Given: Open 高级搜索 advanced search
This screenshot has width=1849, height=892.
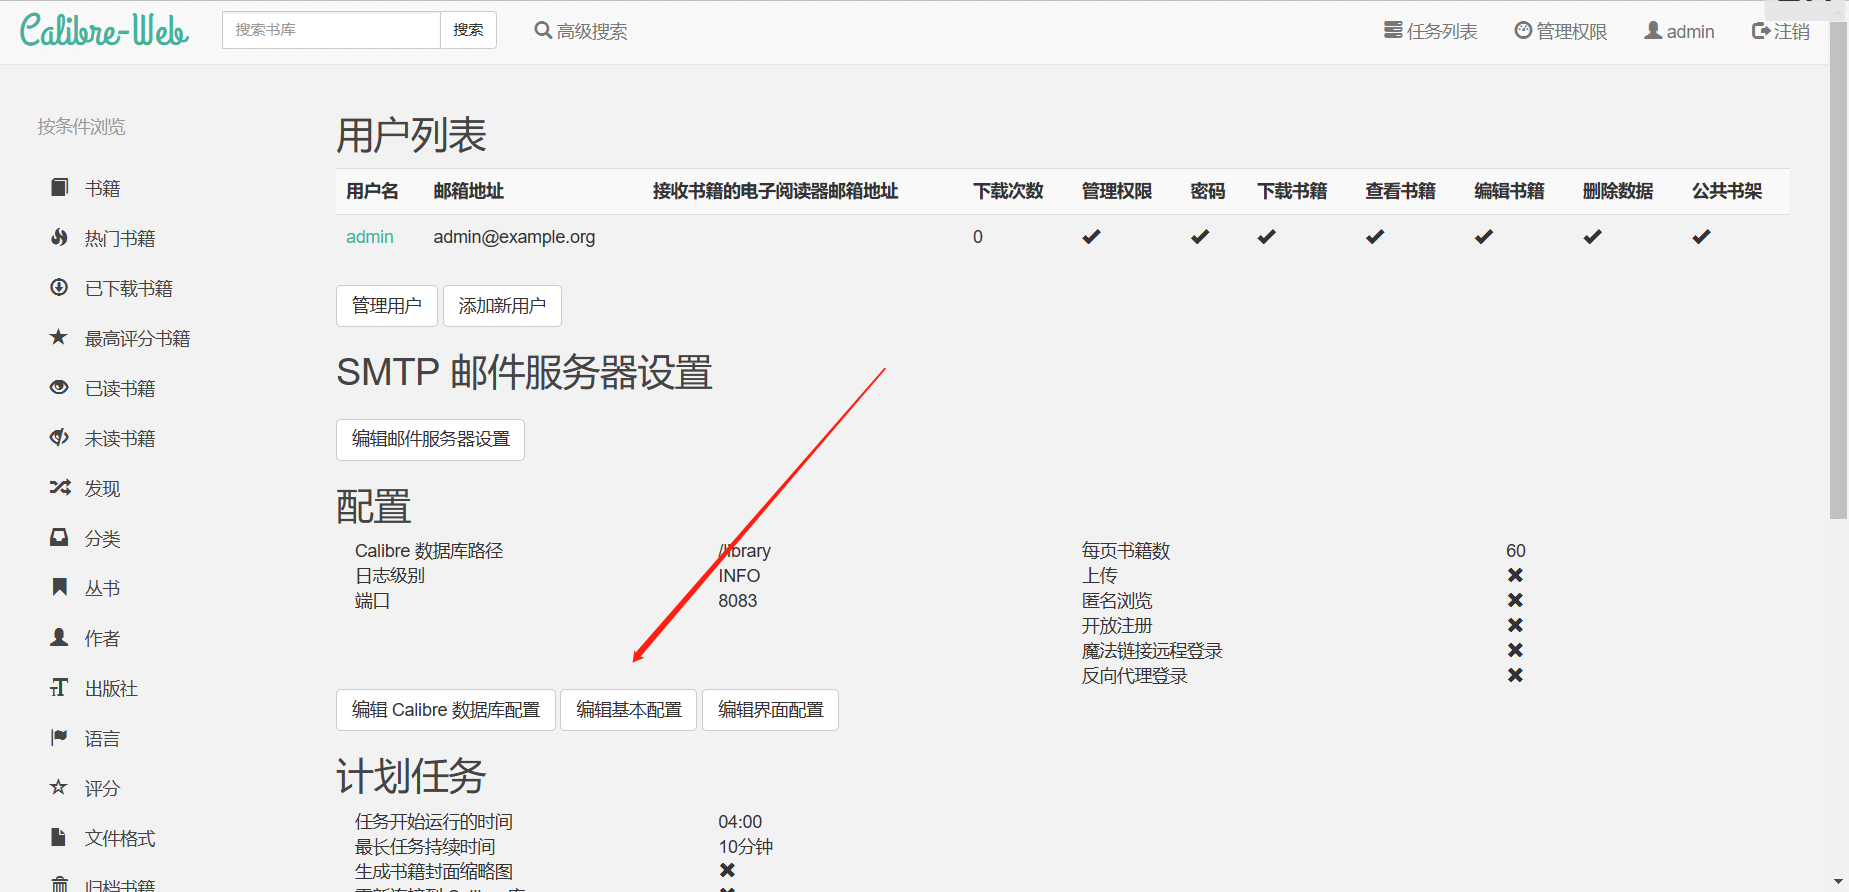Looking at the screenshot, I should pyautogui.click(x=581, y=31).
